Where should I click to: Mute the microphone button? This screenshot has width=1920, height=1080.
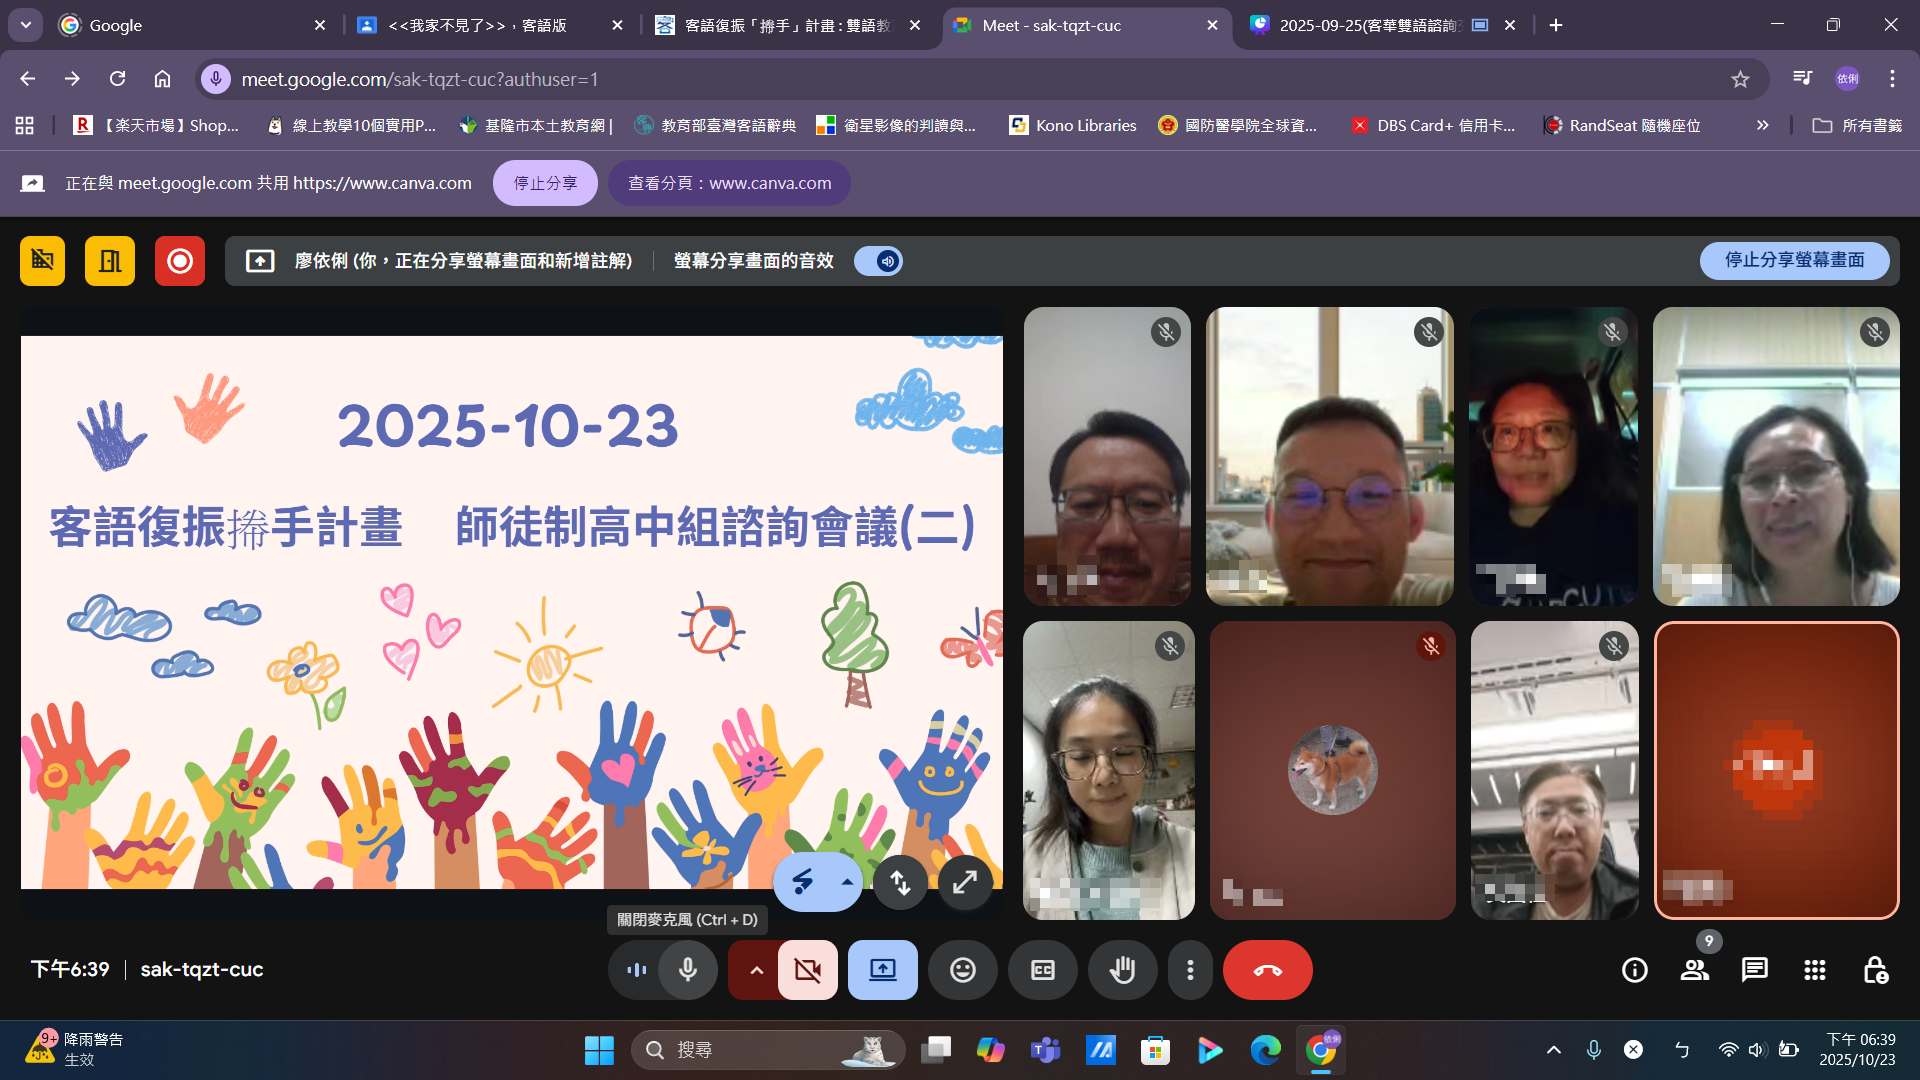click(688, 970)
